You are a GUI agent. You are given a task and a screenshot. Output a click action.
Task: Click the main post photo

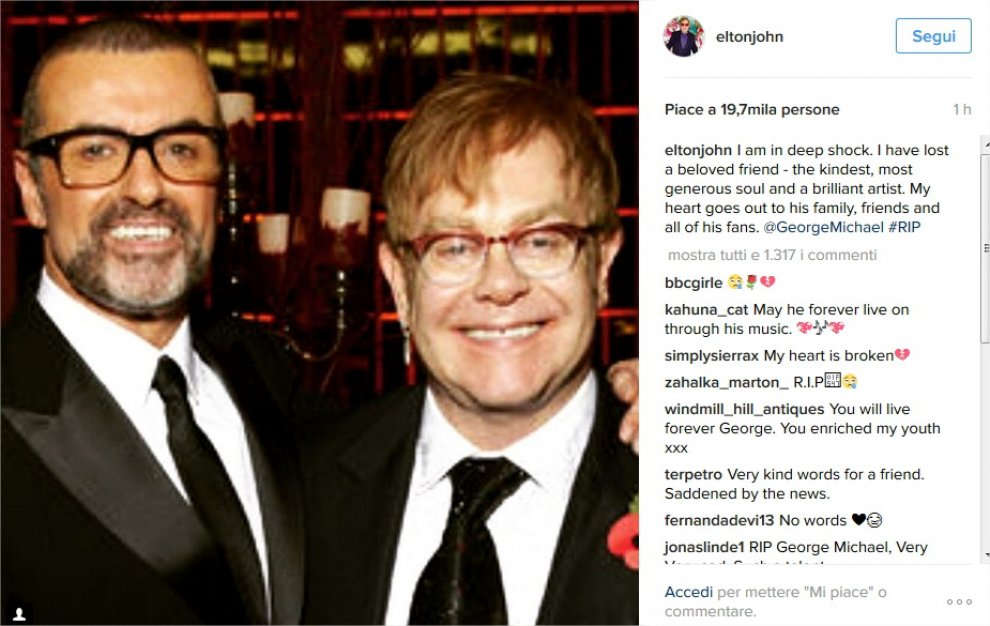(319, 313)
